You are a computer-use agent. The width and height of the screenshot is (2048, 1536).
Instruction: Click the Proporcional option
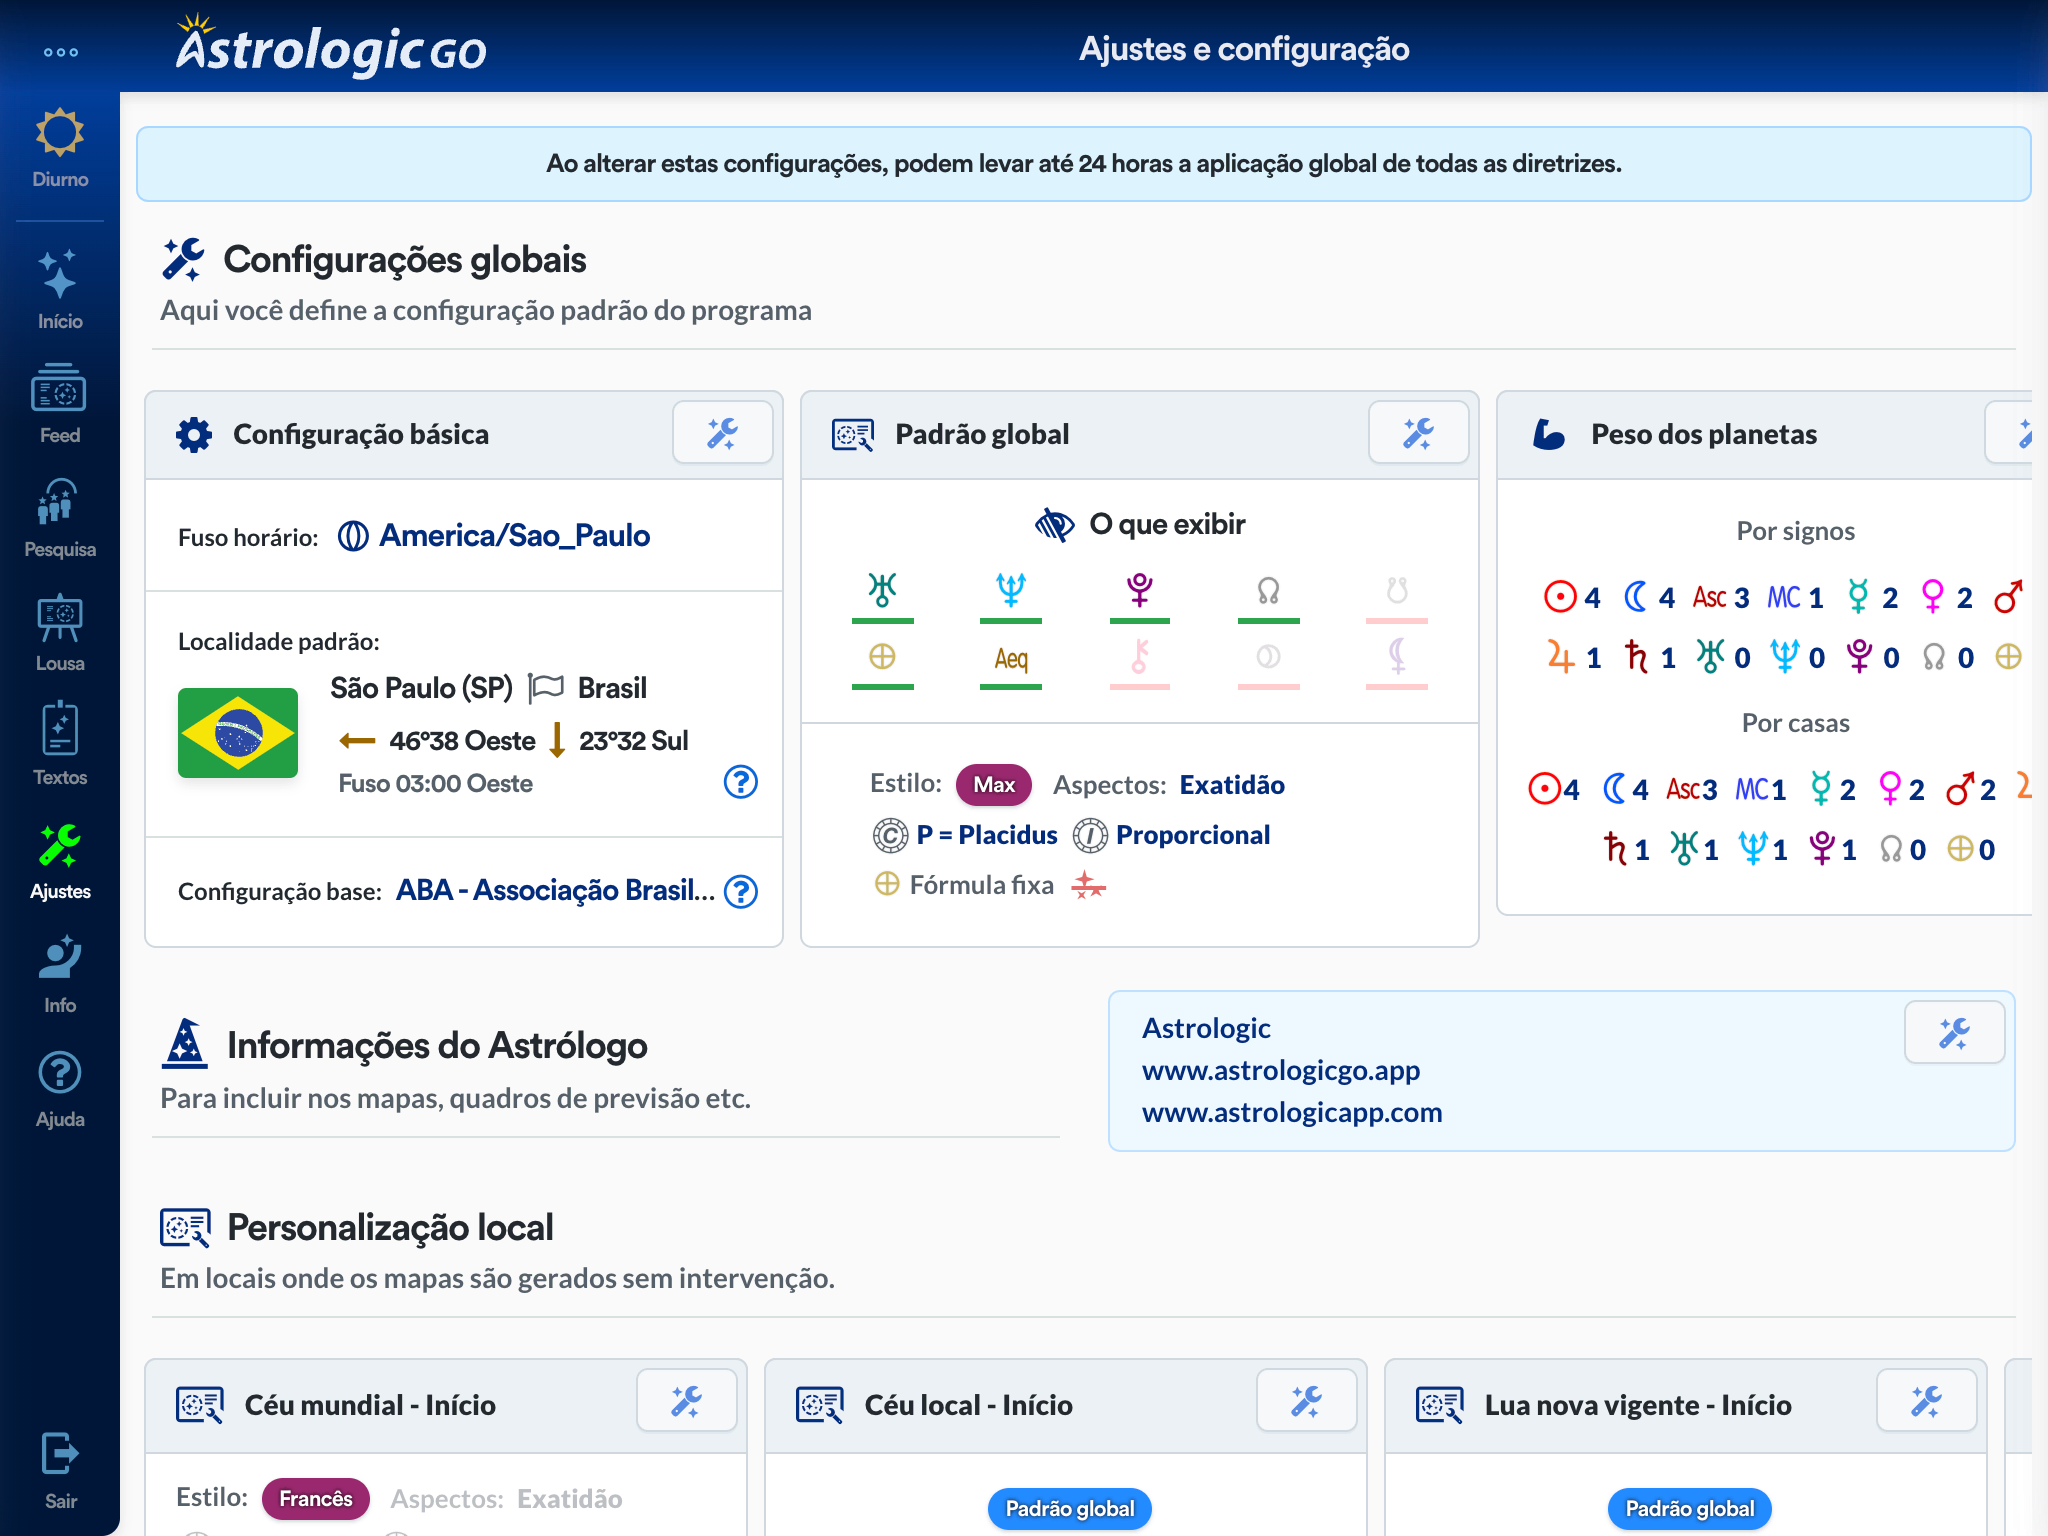[1172, 835]
